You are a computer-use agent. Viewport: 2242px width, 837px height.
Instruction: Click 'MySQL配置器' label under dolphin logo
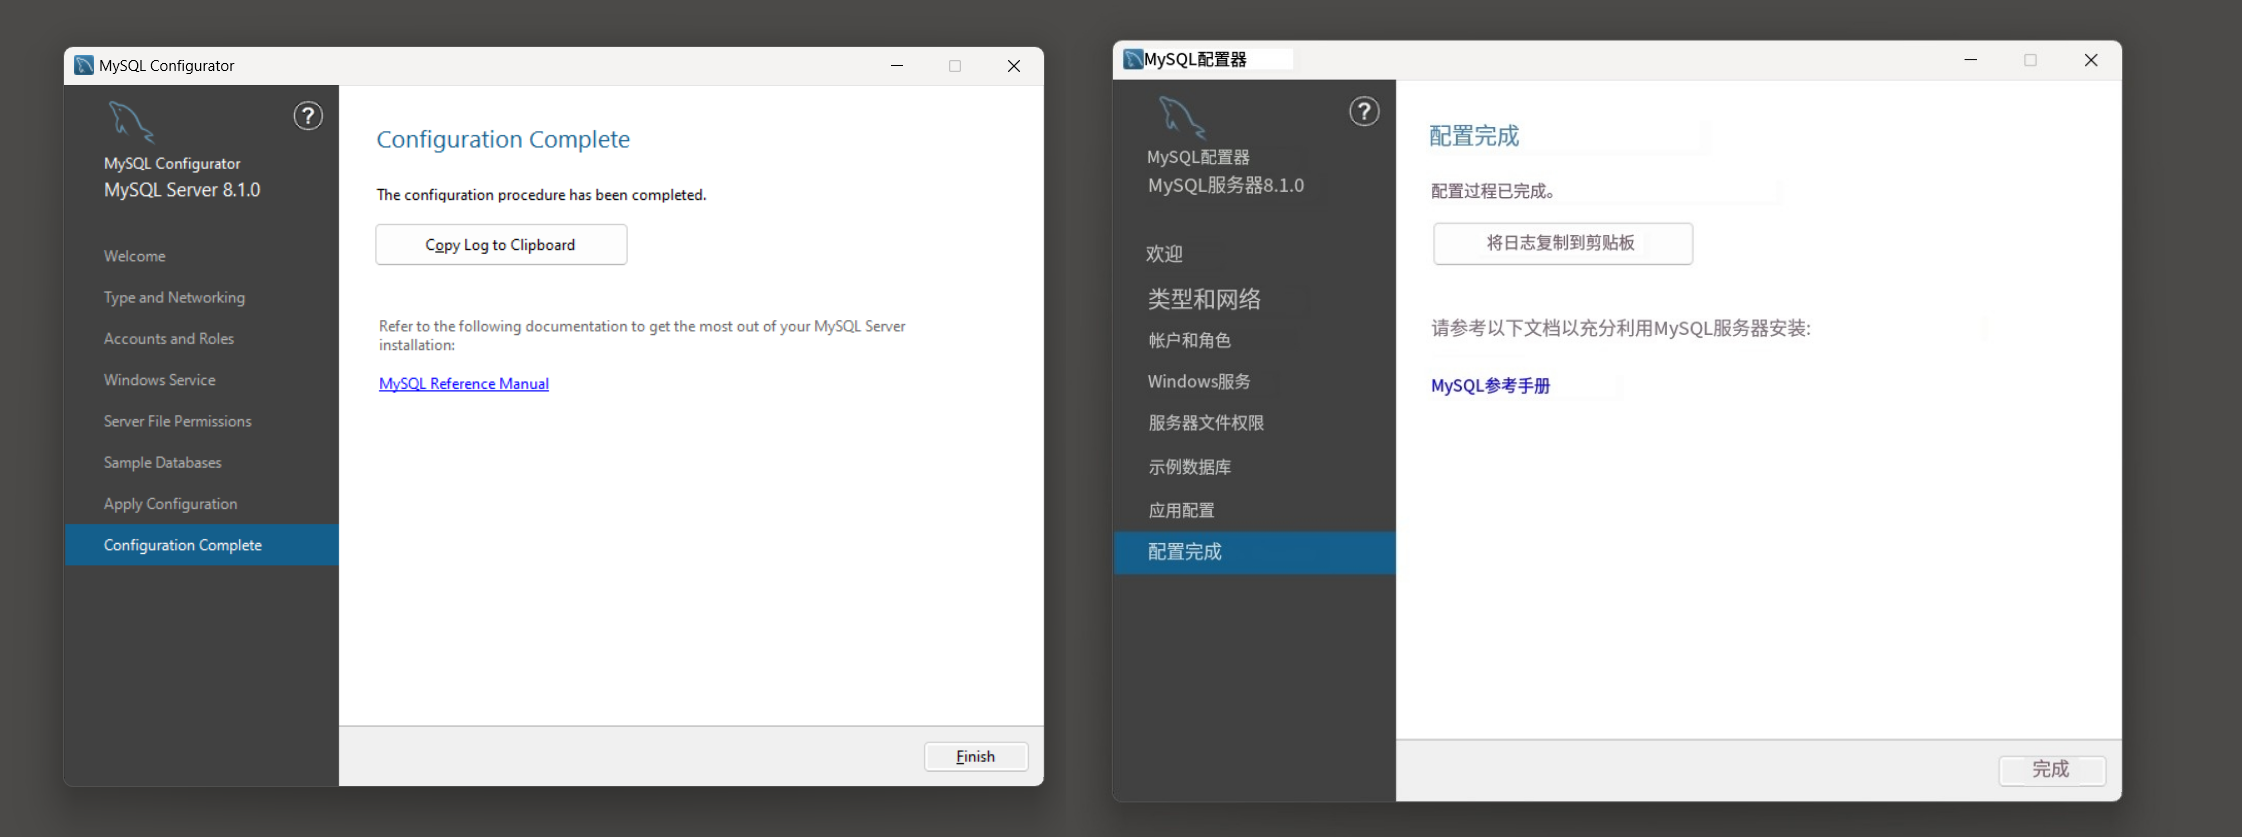point(1198,157)
